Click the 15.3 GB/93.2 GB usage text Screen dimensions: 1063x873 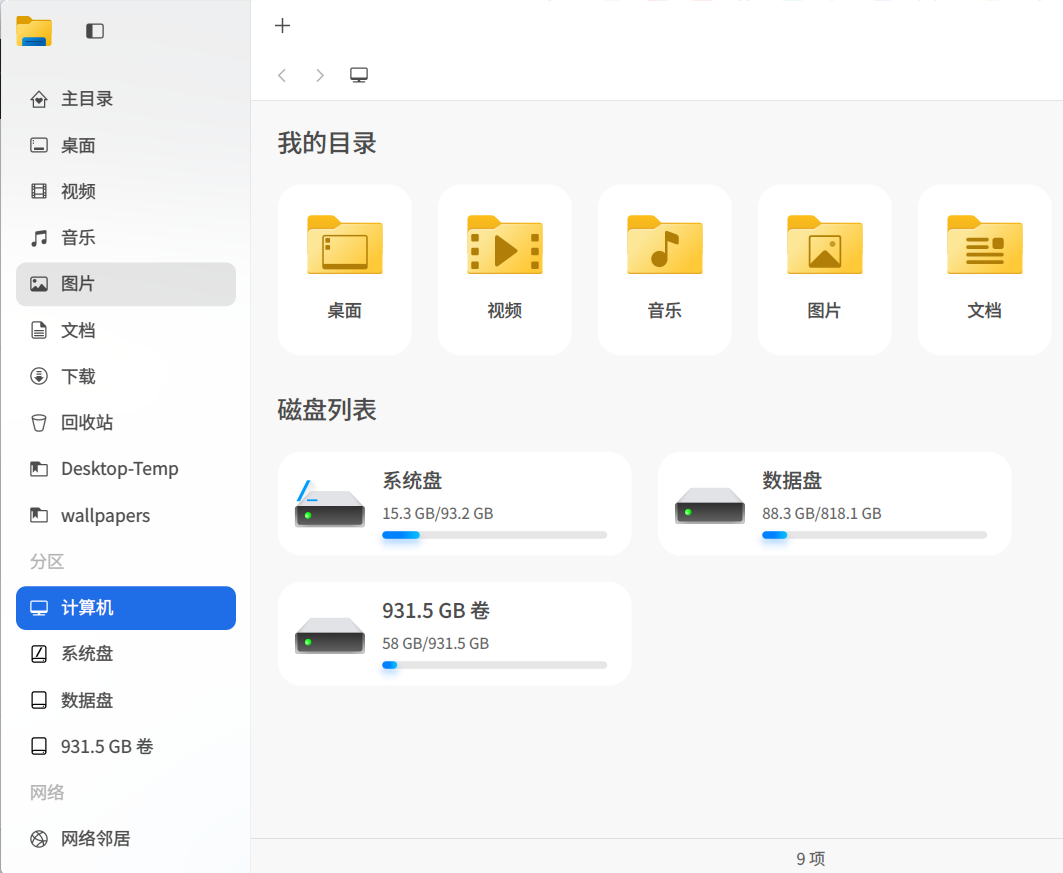[x=437, y=514]
